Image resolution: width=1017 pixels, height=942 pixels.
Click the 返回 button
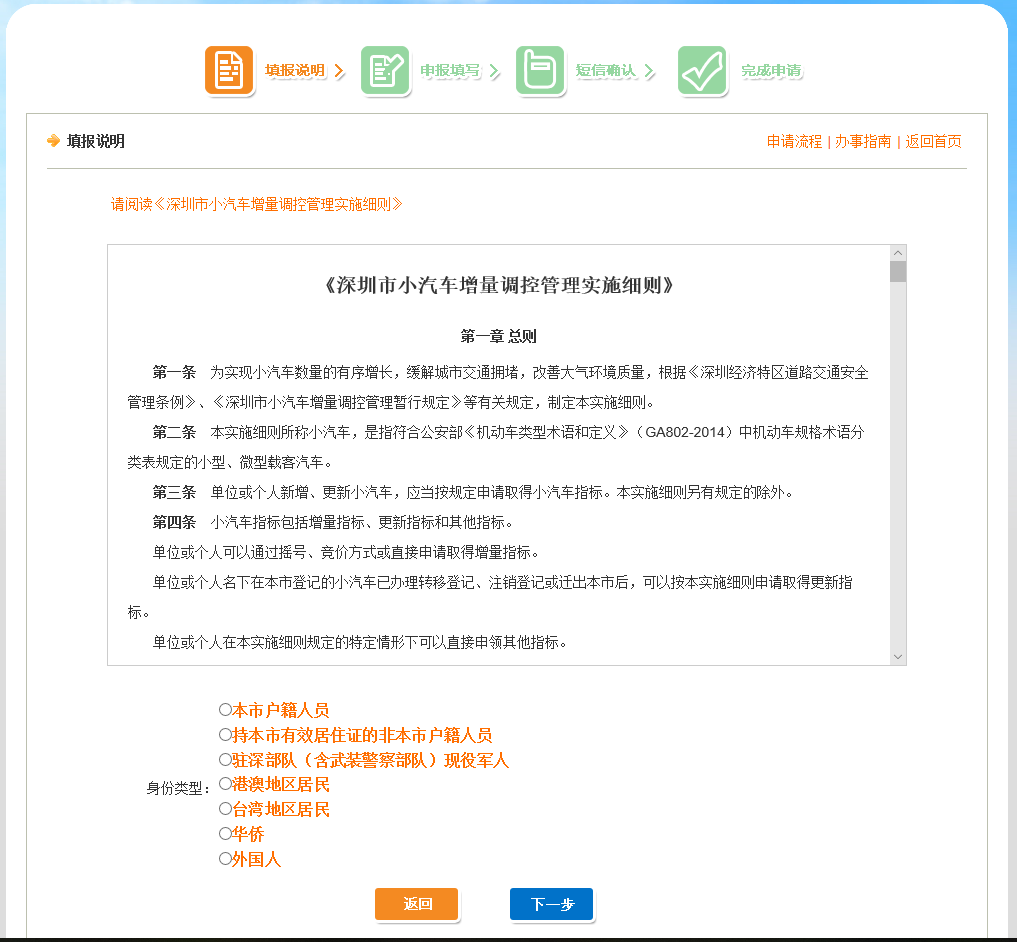tap(416, 904)
